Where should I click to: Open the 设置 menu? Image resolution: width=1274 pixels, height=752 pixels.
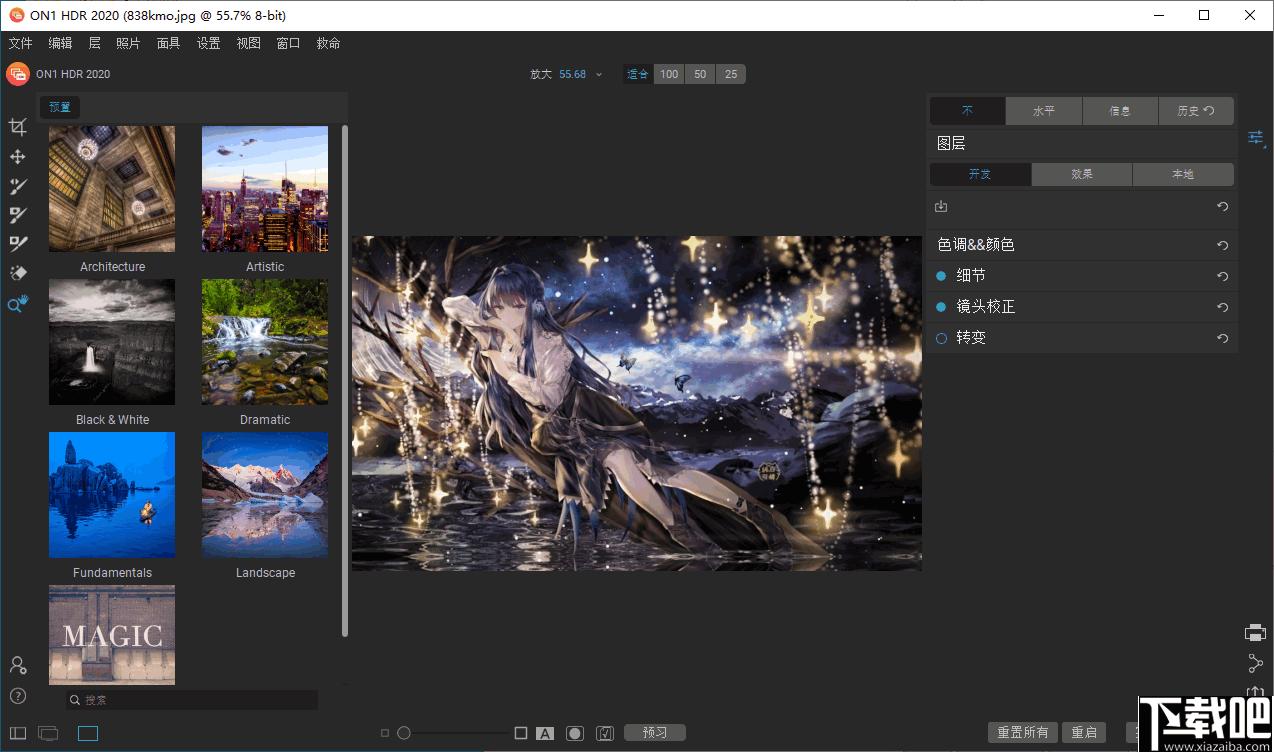pyautogui.click(x=208, y=43)
